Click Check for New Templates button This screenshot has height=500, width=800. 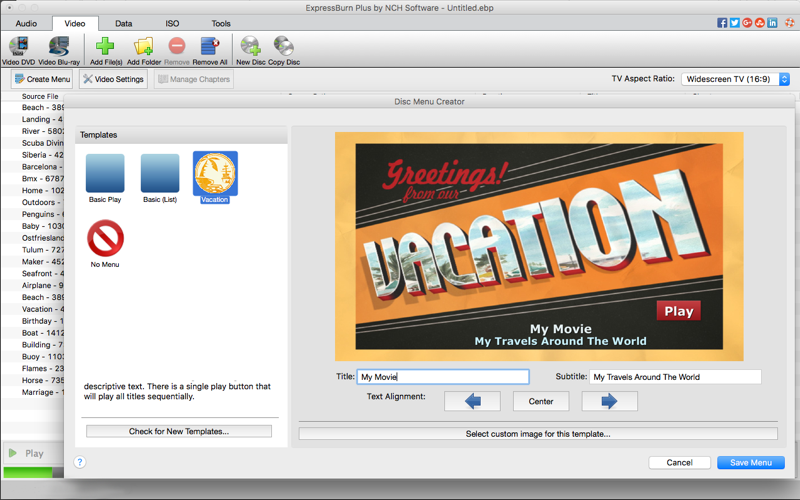pyautogui.click(x=179, y=431)
